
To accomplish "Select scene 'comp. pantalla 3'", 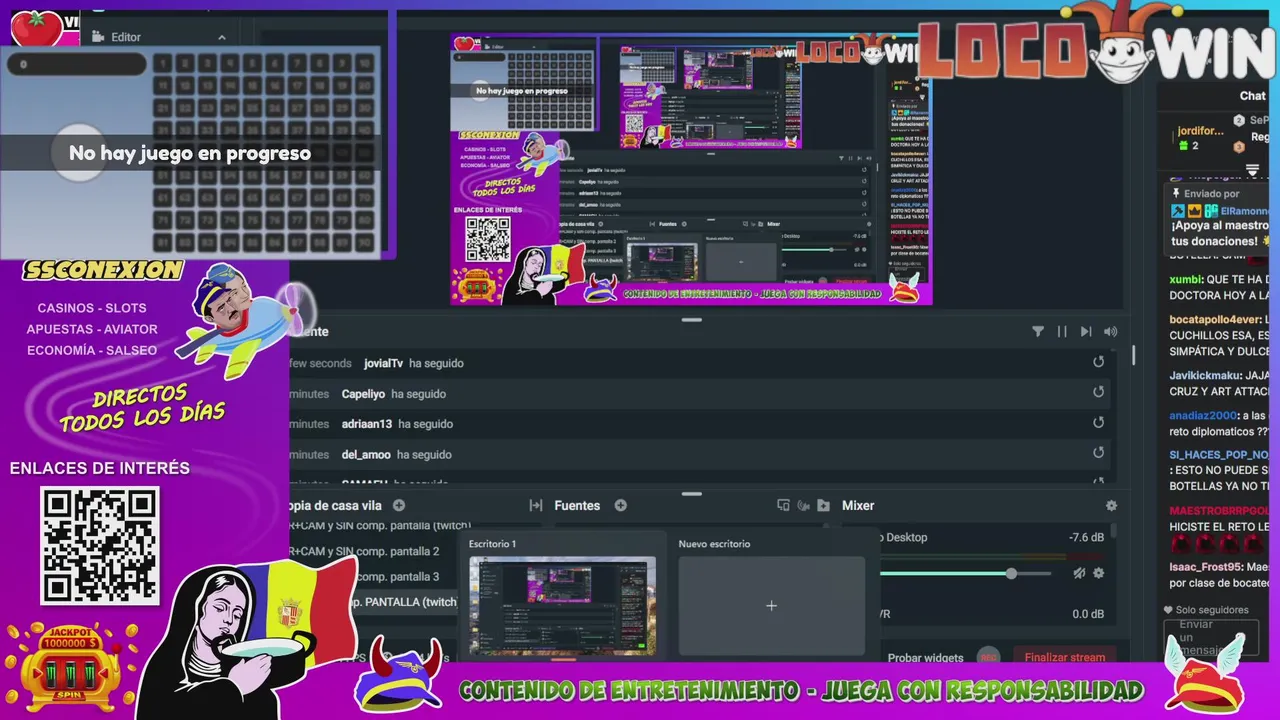I will (x=398, y=577).
